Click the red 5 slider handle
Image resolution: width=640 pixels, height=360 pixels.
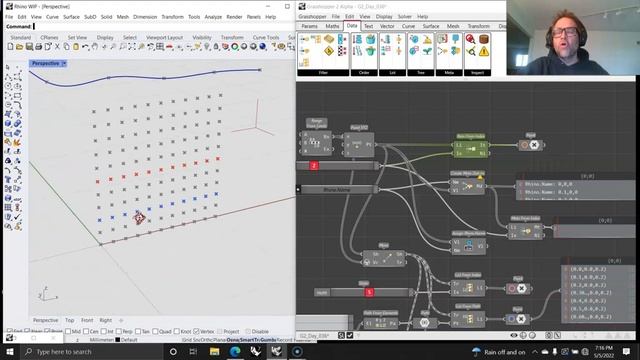point(369,292)
